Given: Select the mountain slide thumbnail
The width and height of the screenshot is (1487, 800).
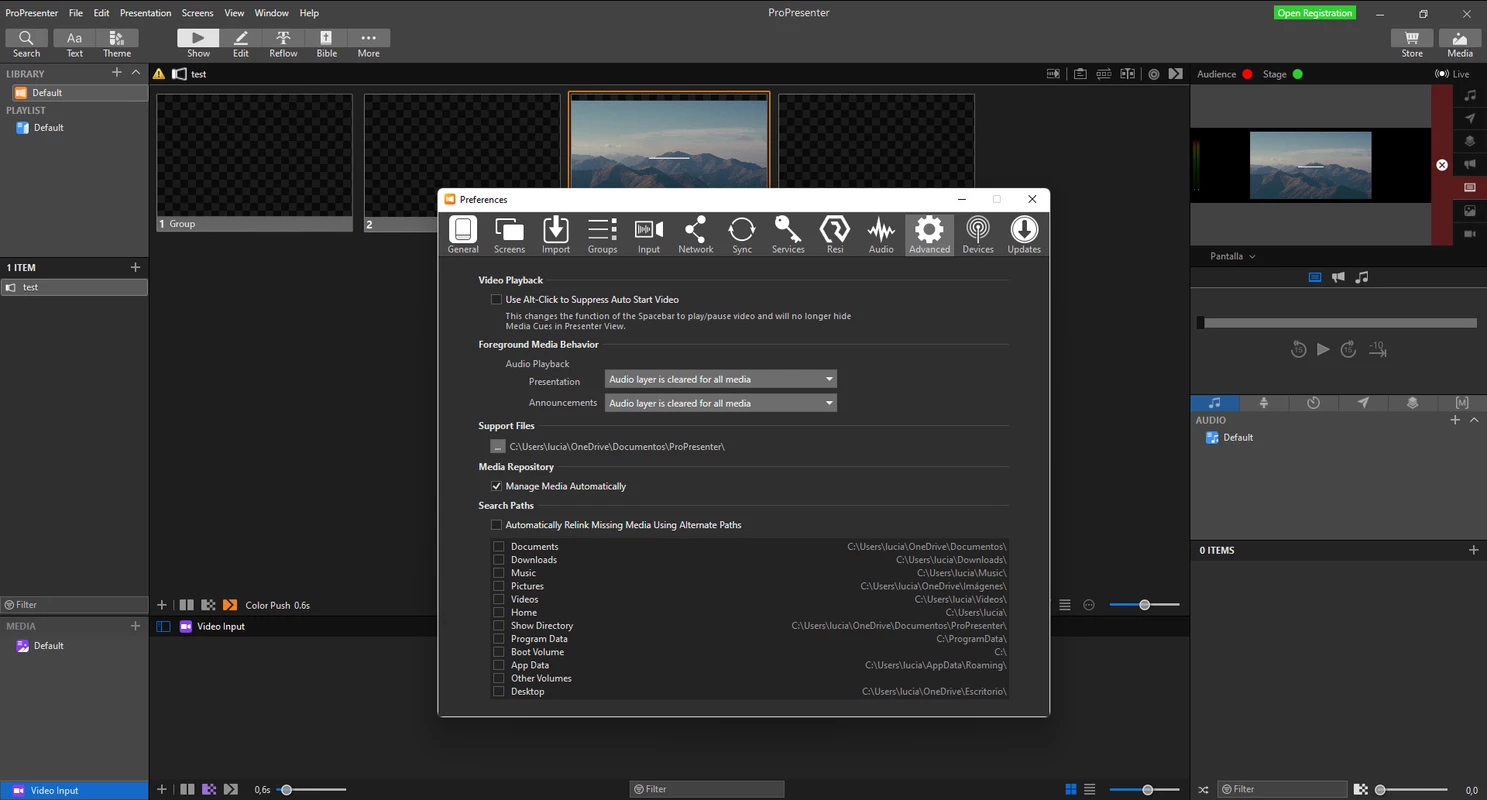Looking at the screenshot, I should pos(669,141).
